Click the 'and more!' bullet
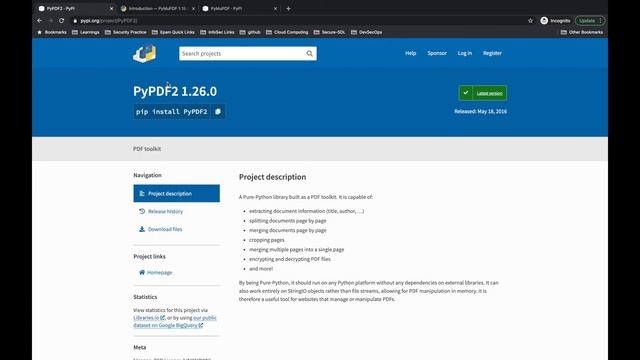Viewport: 640px width, 360px height. tap(261, 269)
